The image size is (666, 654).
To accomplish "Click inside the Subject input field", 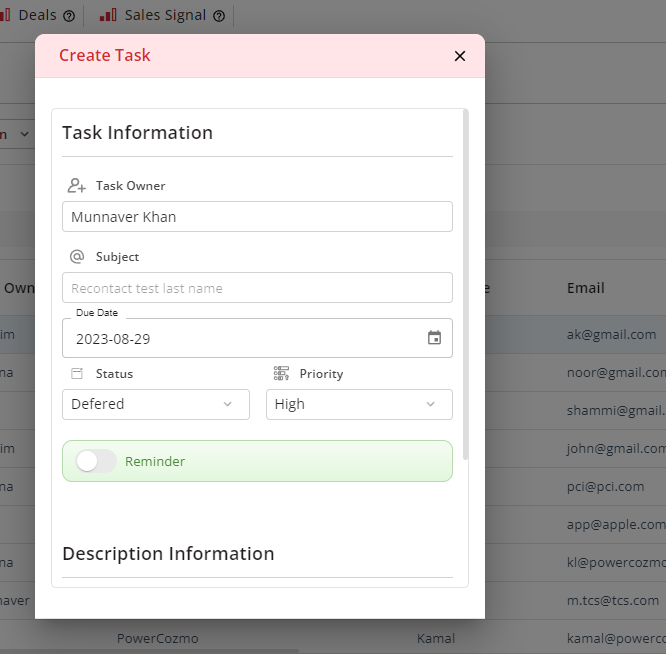I will coord(256,288).
